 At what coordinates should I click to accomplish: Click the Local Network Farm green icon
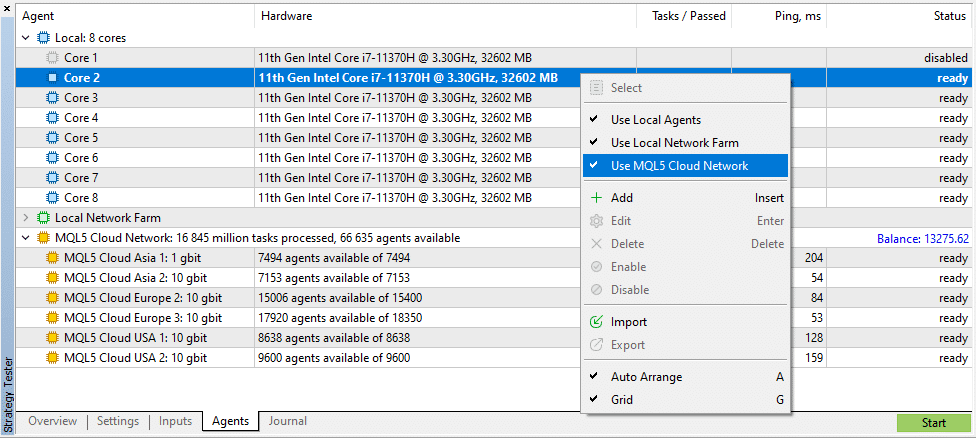click(43, 218)
